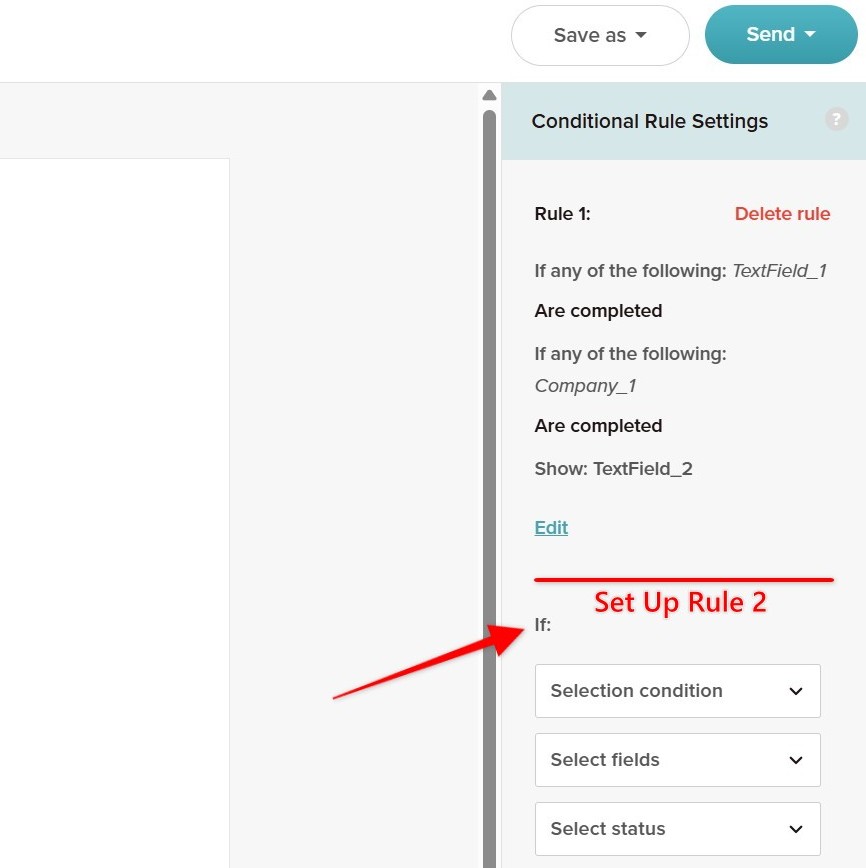The width and height of the screenshot is (866, 868).
Task: Click the TextField_1 condition field name
Action: (x=780, y=271)
